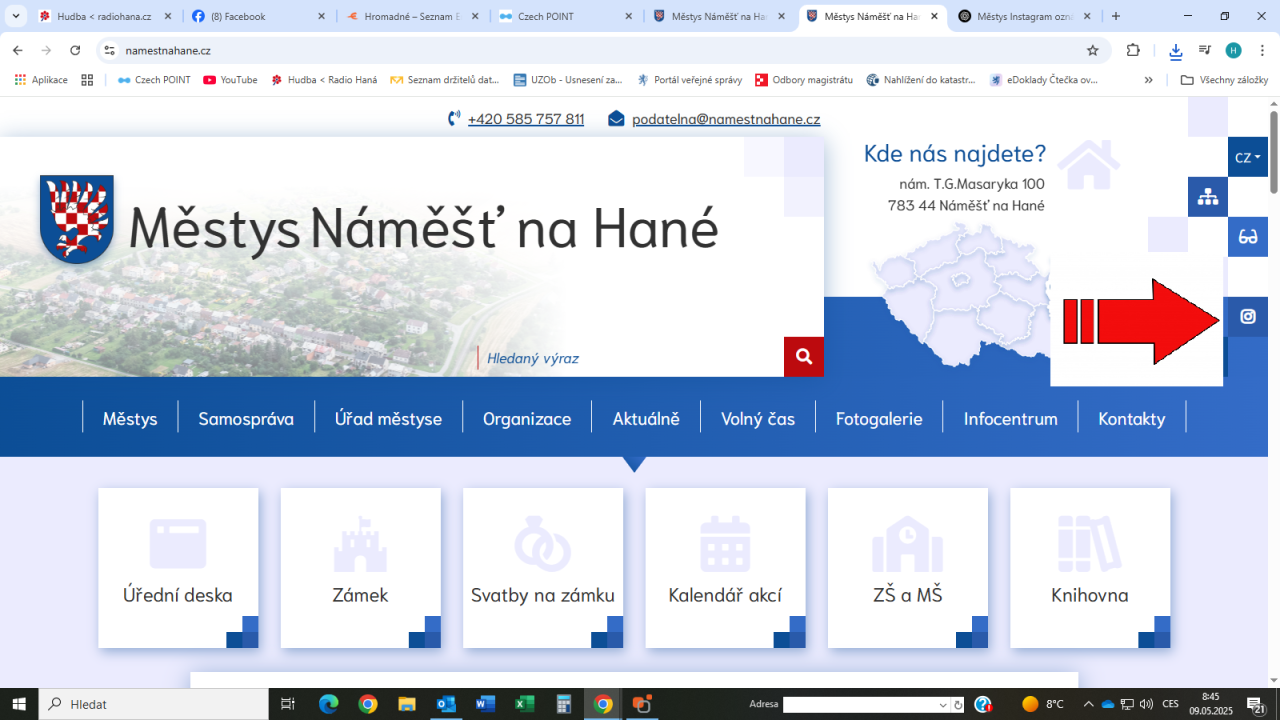Reload the page
Image resolution: width=1280 pixels, height=720 pixels.
pyautogui.click(x=75, y=50)
